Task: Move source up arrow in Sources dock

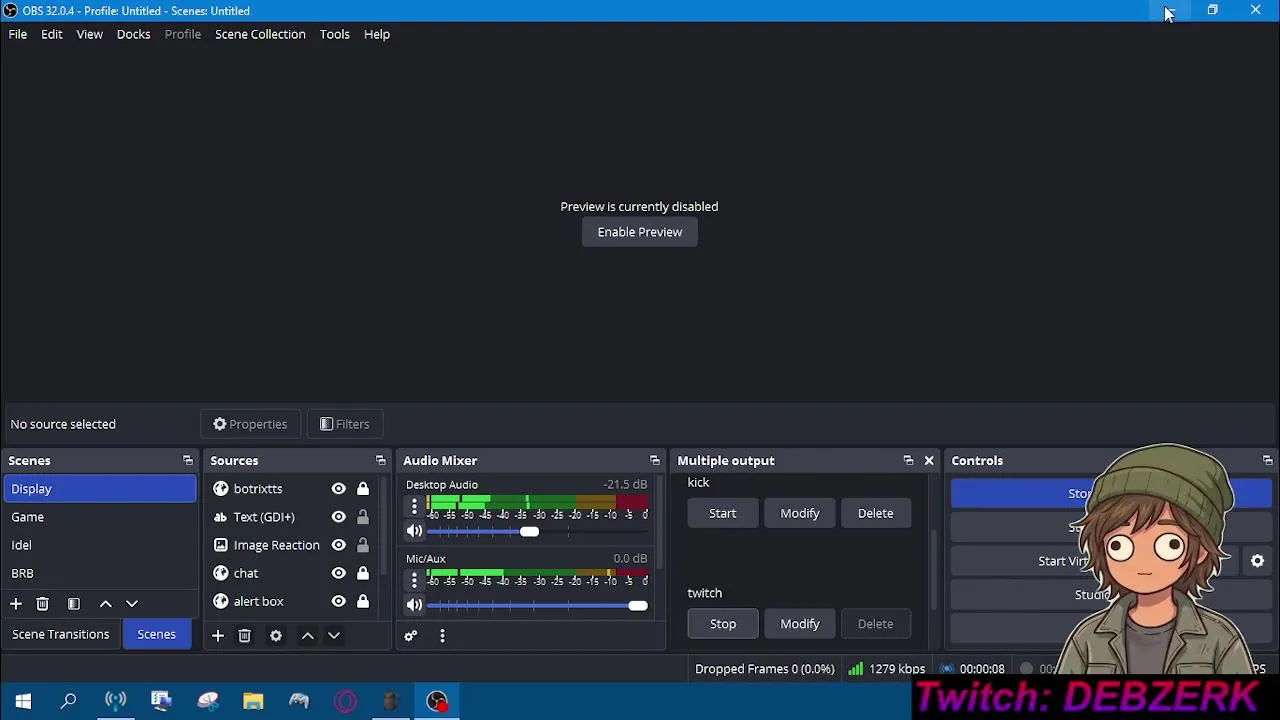Action: click(x=308, y=636)
